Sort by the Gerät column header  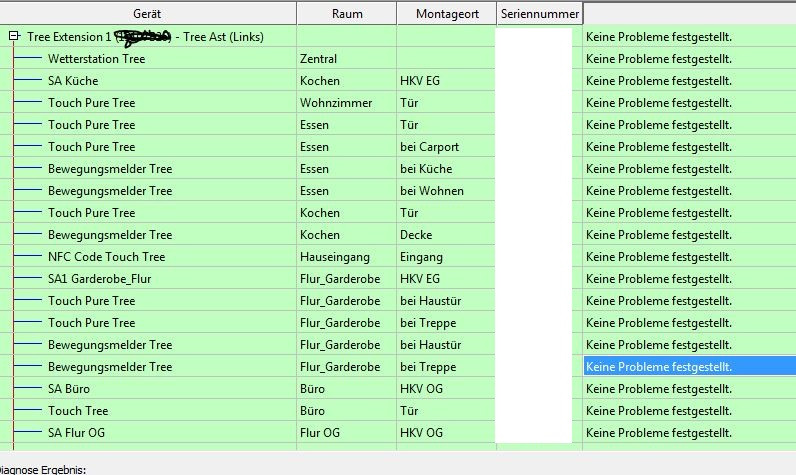[x=148, y=14]
